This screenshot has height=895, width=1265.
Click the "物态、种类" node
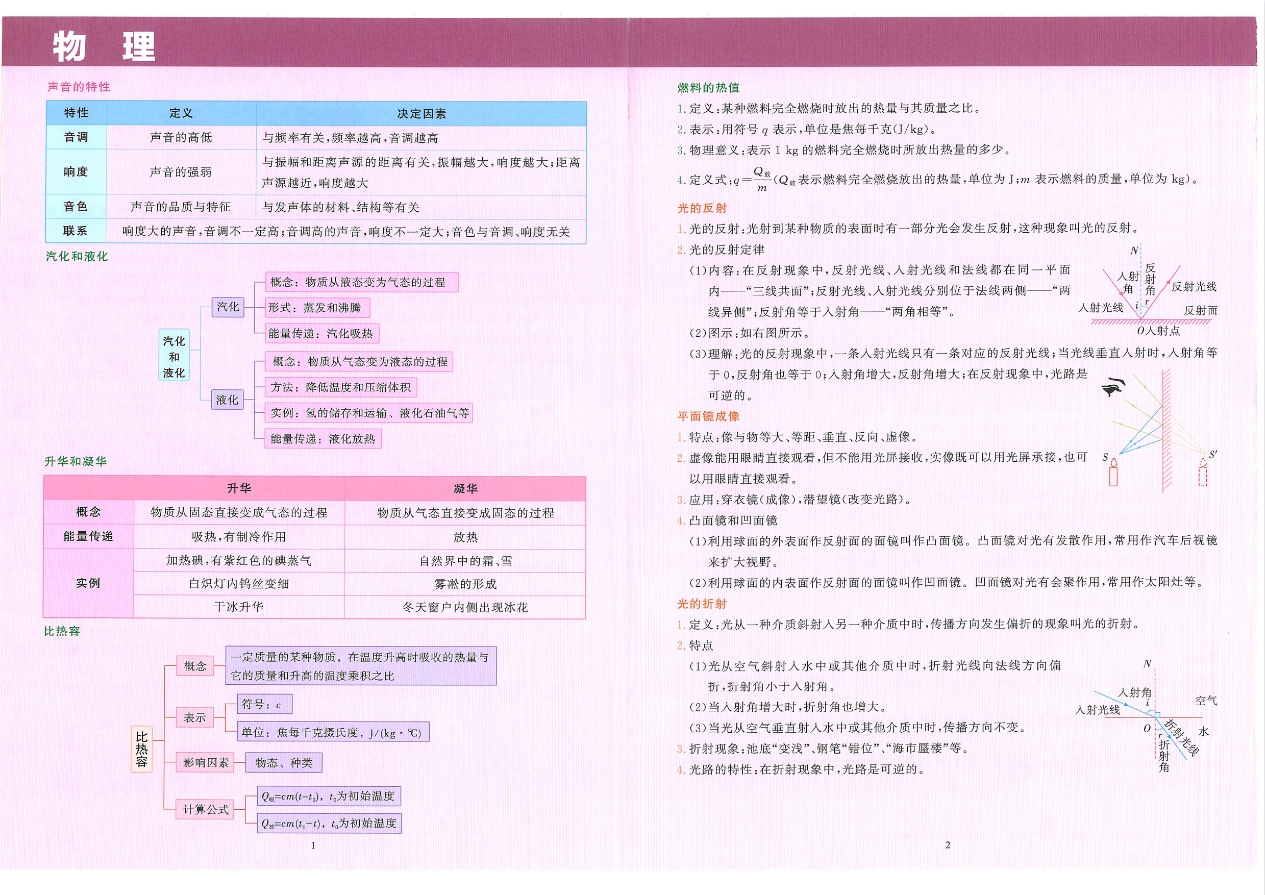[284, 763]
